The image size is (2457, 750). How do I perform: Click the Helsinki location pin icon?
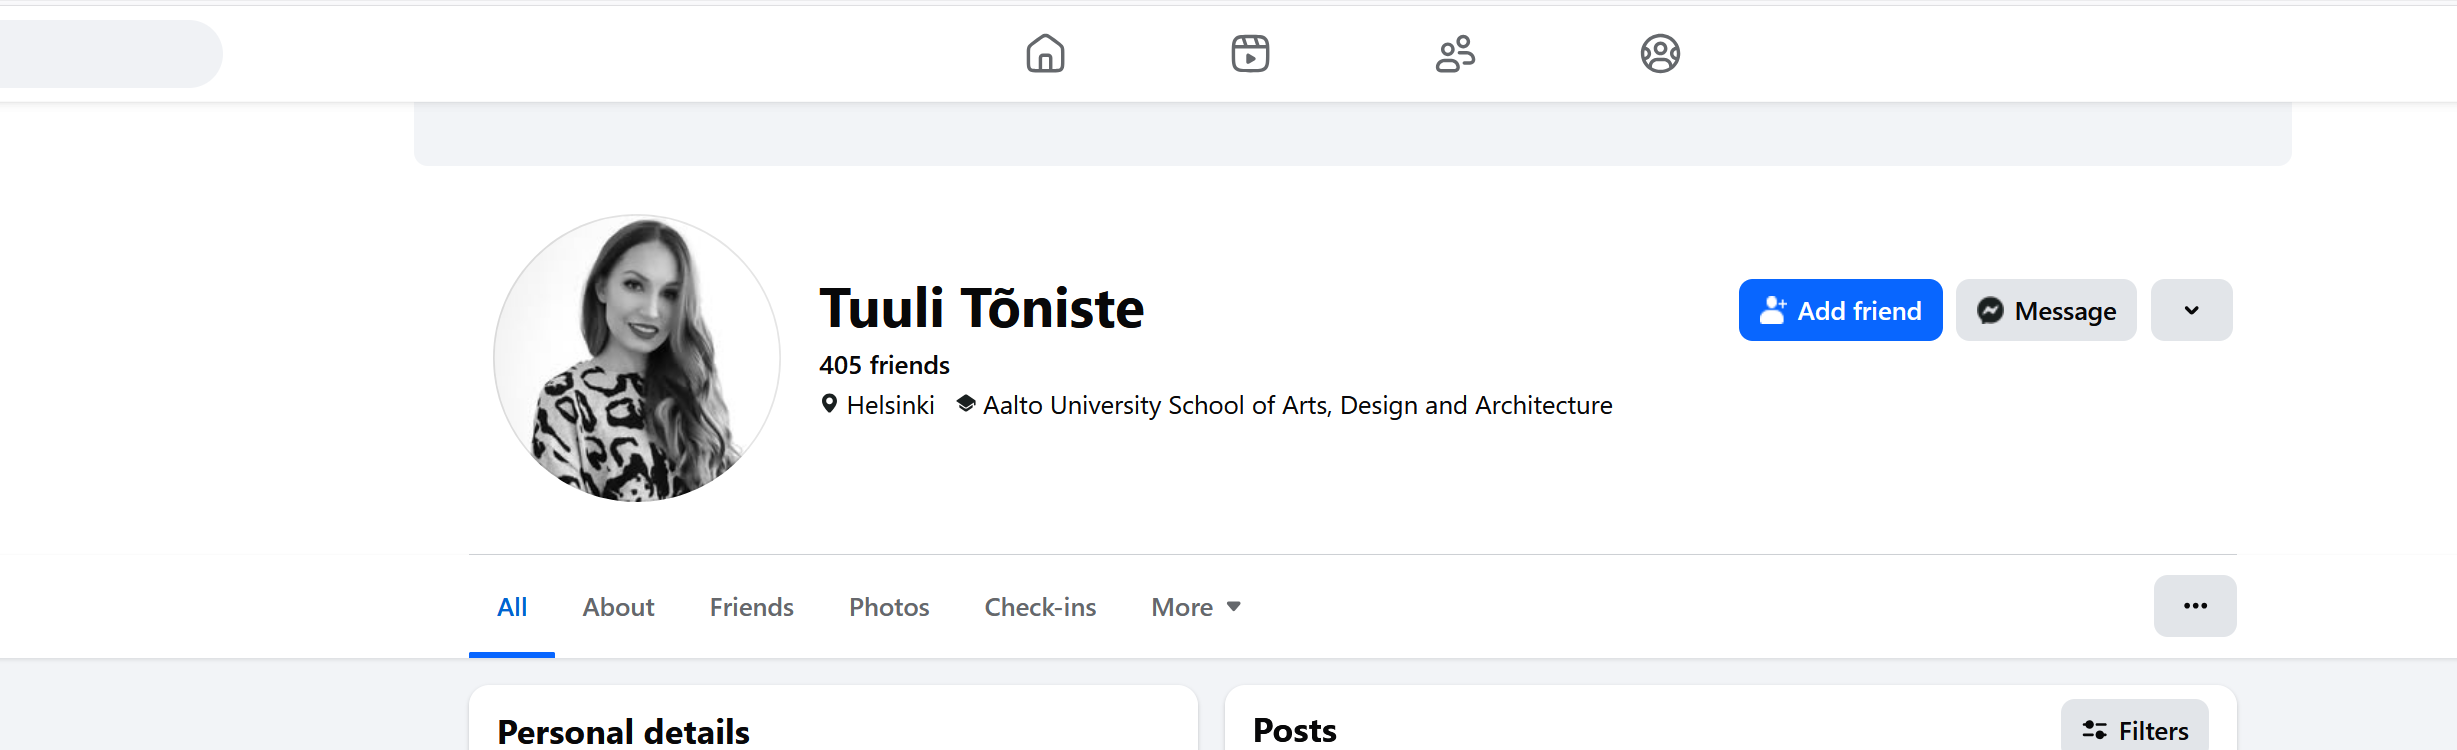829,404
